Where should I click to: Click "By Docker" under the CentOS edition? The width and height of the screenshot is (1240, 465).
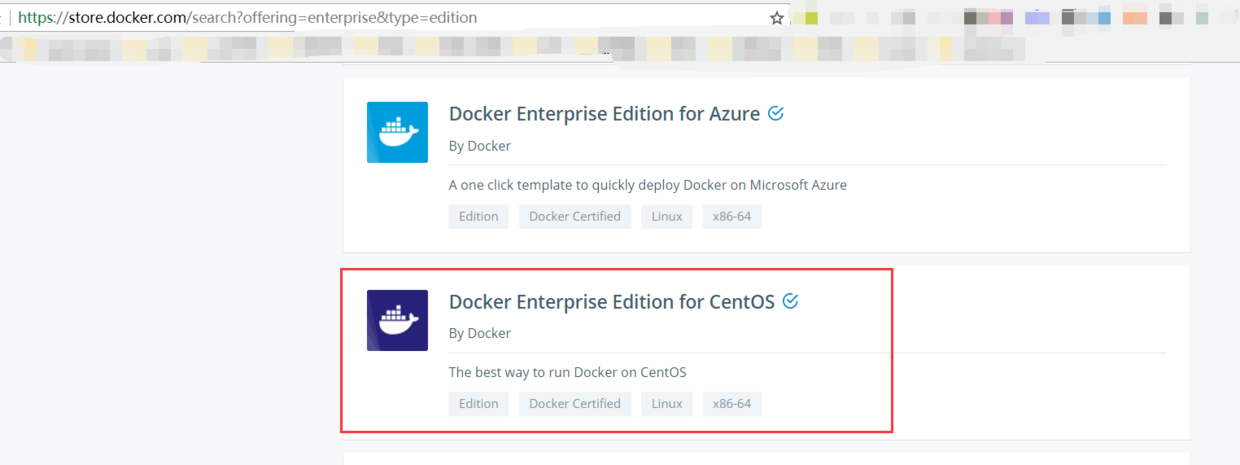(480, 333)
